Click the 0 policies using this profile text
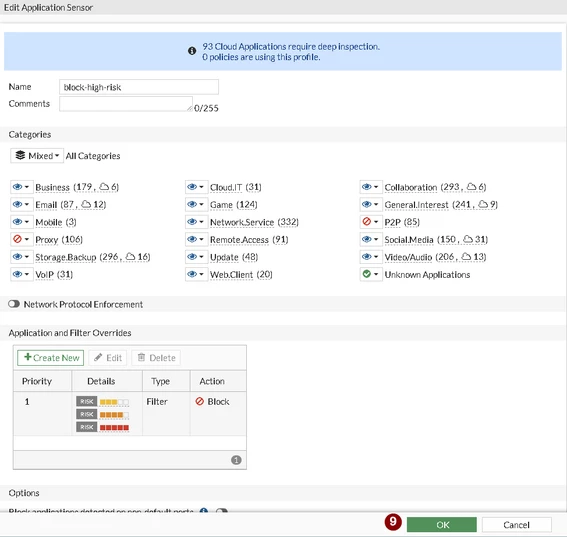This screenshot has height=537, width=567. (261, 57)
